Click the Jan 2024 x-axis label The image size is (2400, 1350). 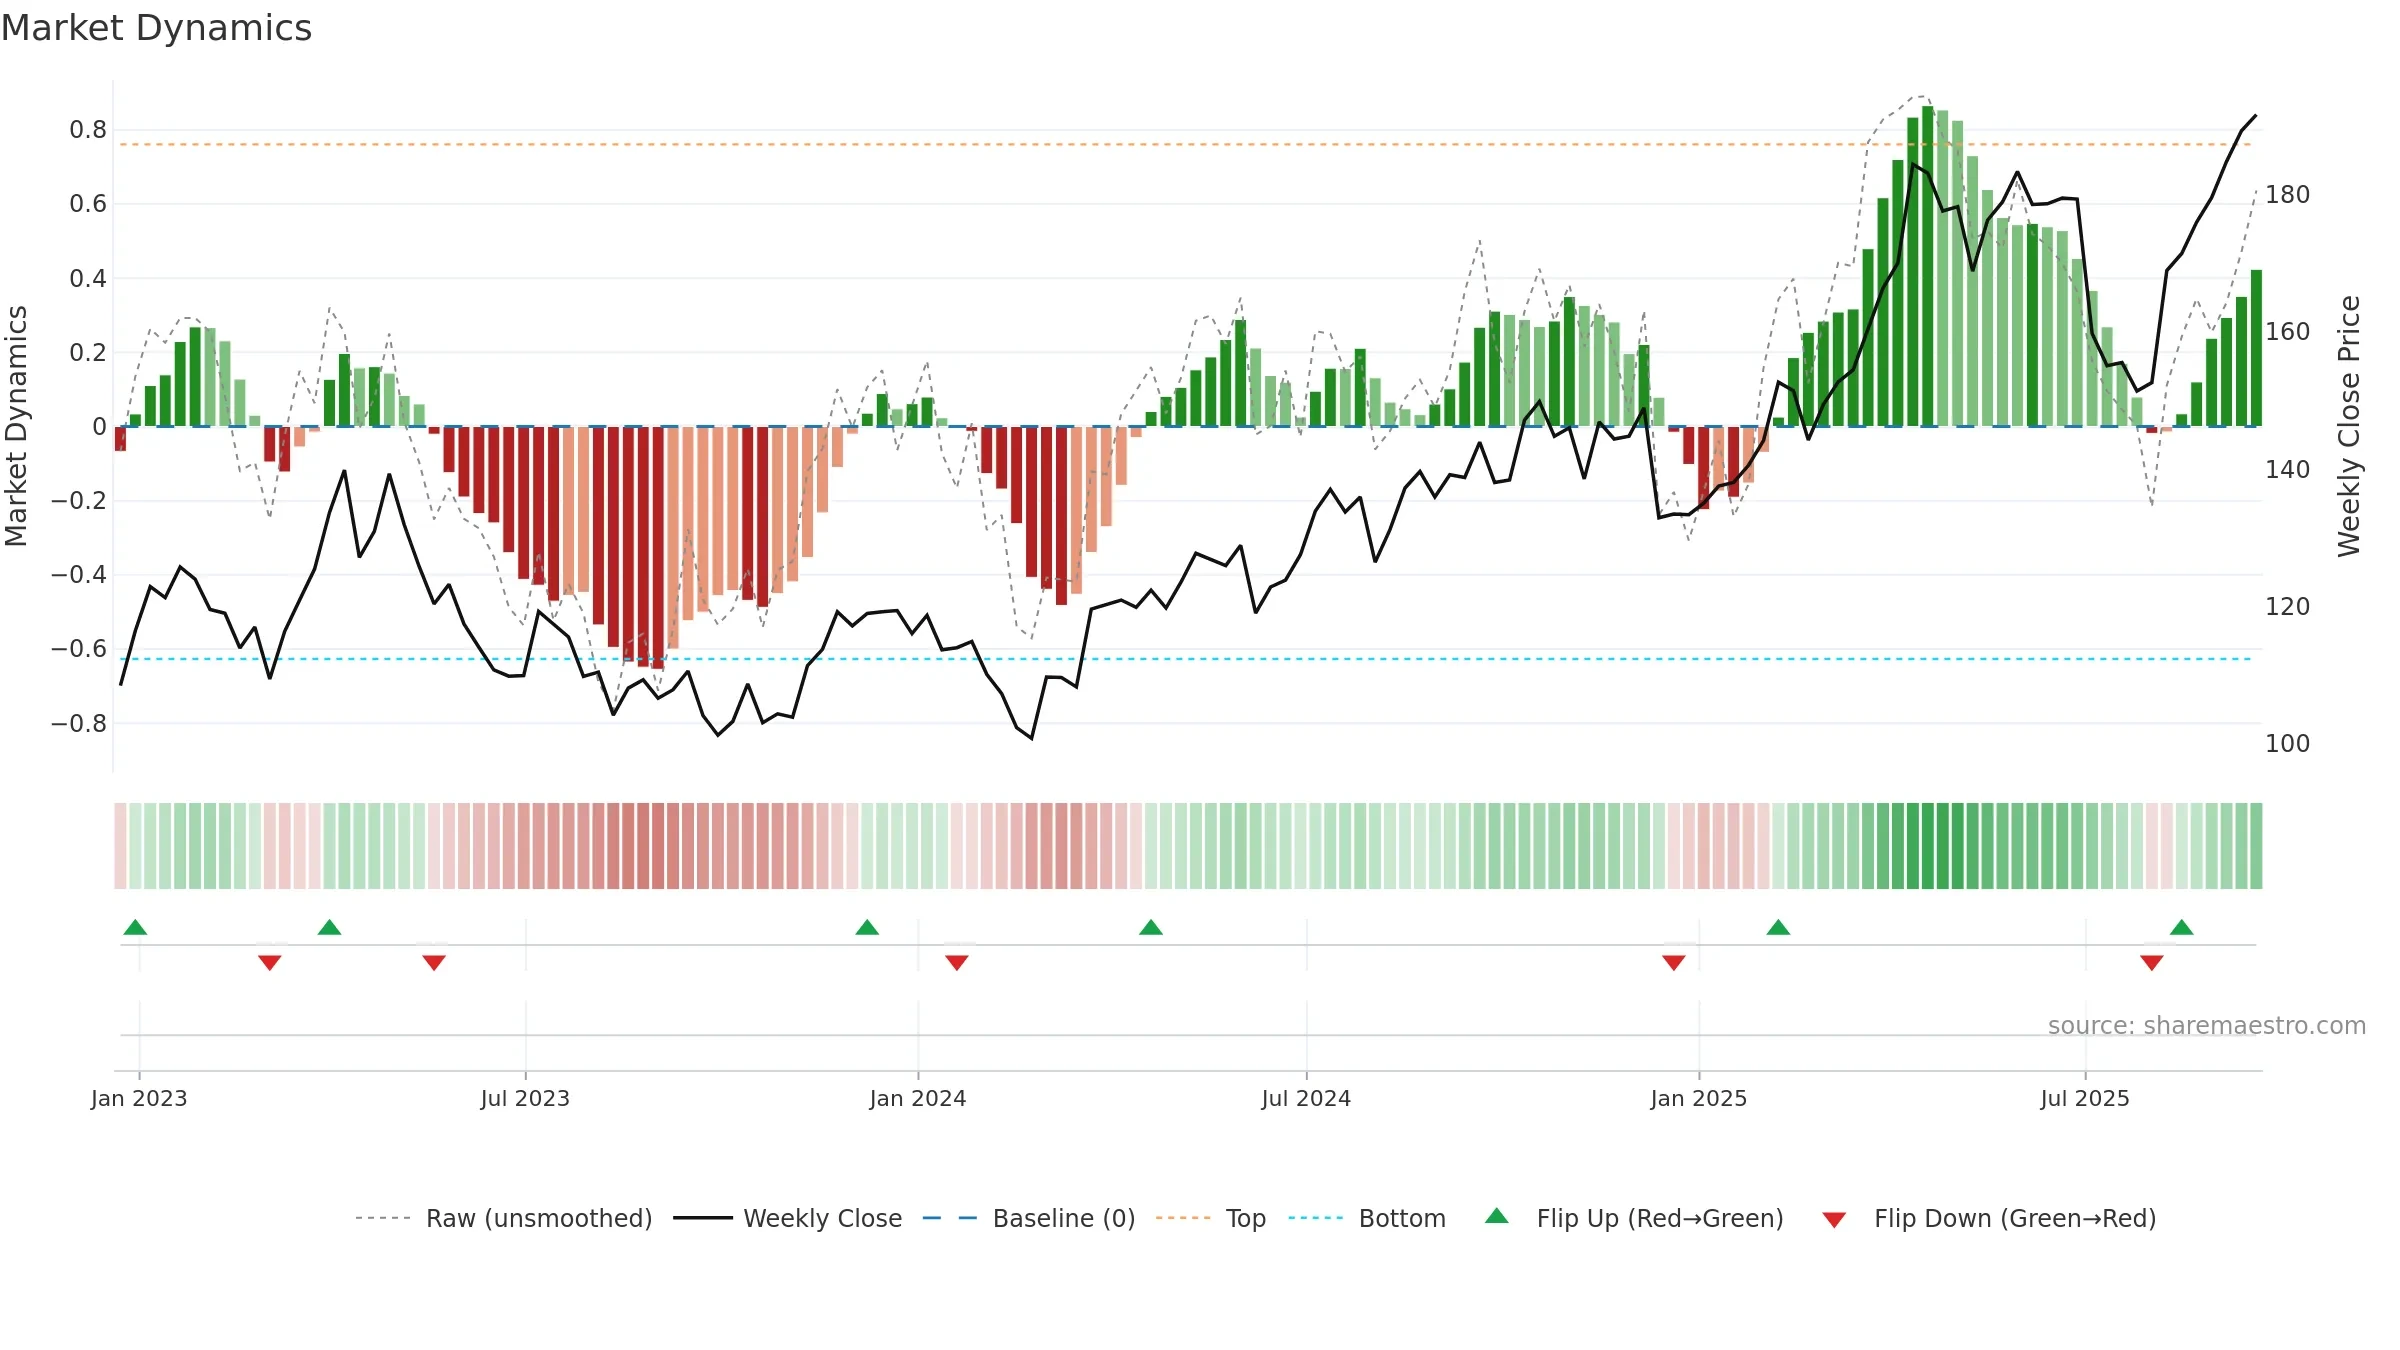pos(918,1098)
